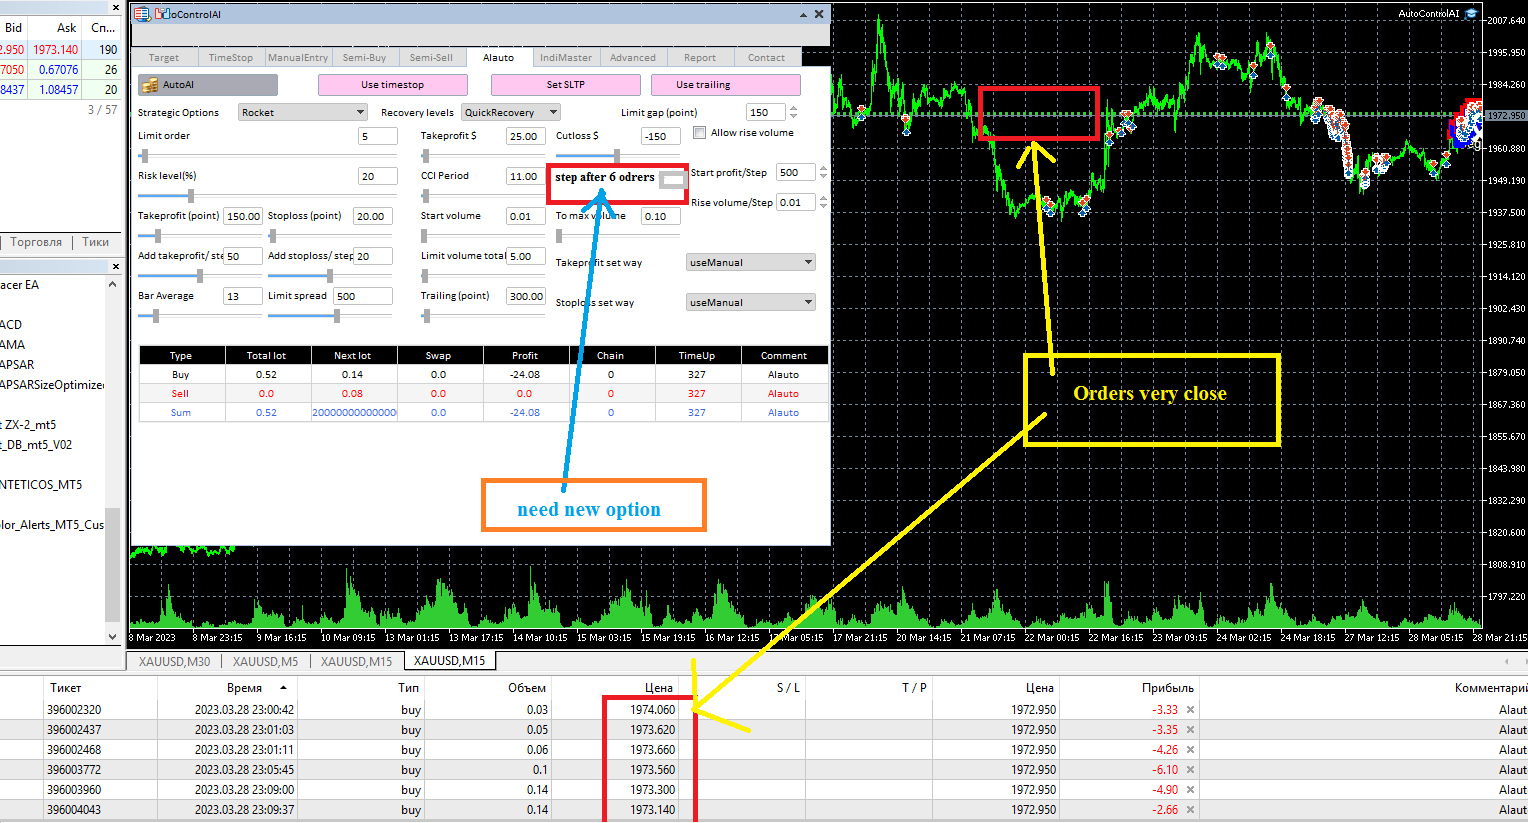
Task: Click the Risk level(%) slider handle
Action: pyautogui.click(x=190, y=196)
